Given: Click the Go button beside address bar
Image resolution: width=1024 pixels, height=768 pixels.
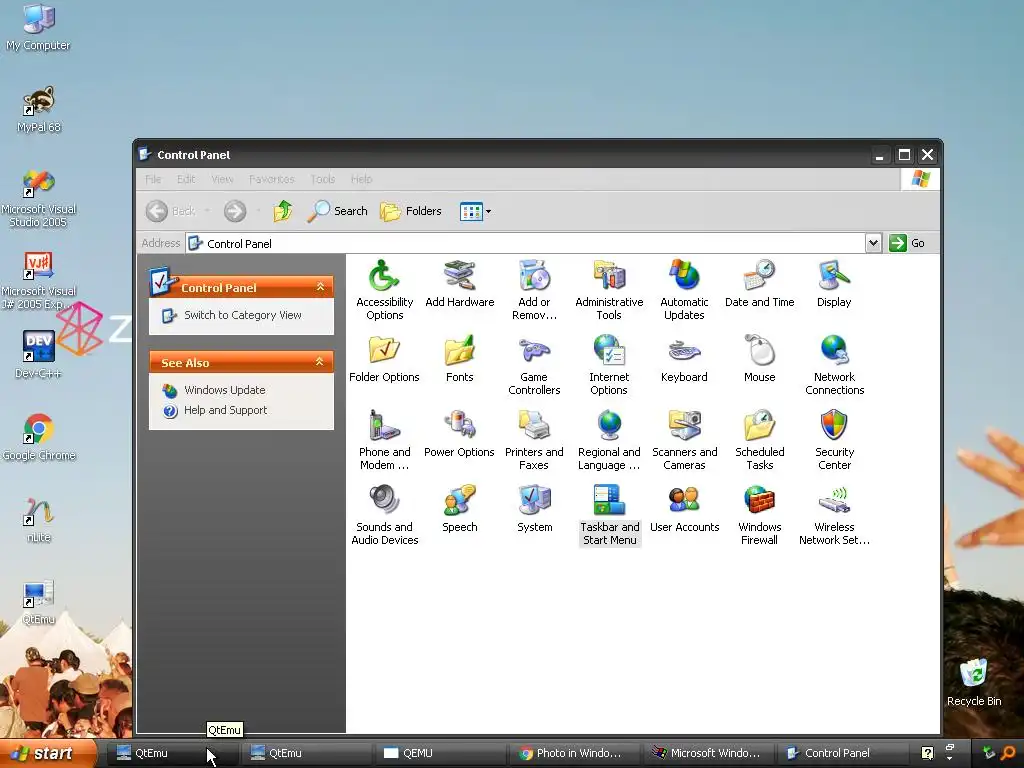Looking at the screenshot, I should pos(908,243).
